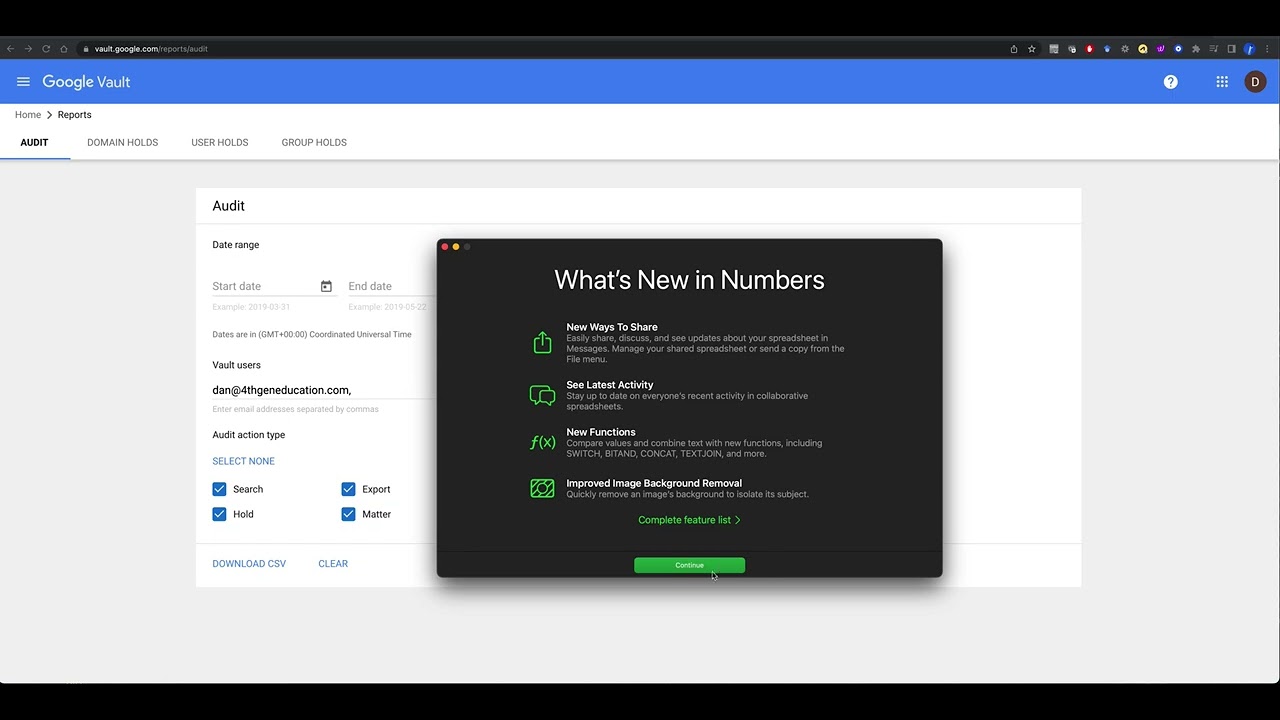Open the browser profile avatar
1280x720 pixels.
coord(1249,49)
